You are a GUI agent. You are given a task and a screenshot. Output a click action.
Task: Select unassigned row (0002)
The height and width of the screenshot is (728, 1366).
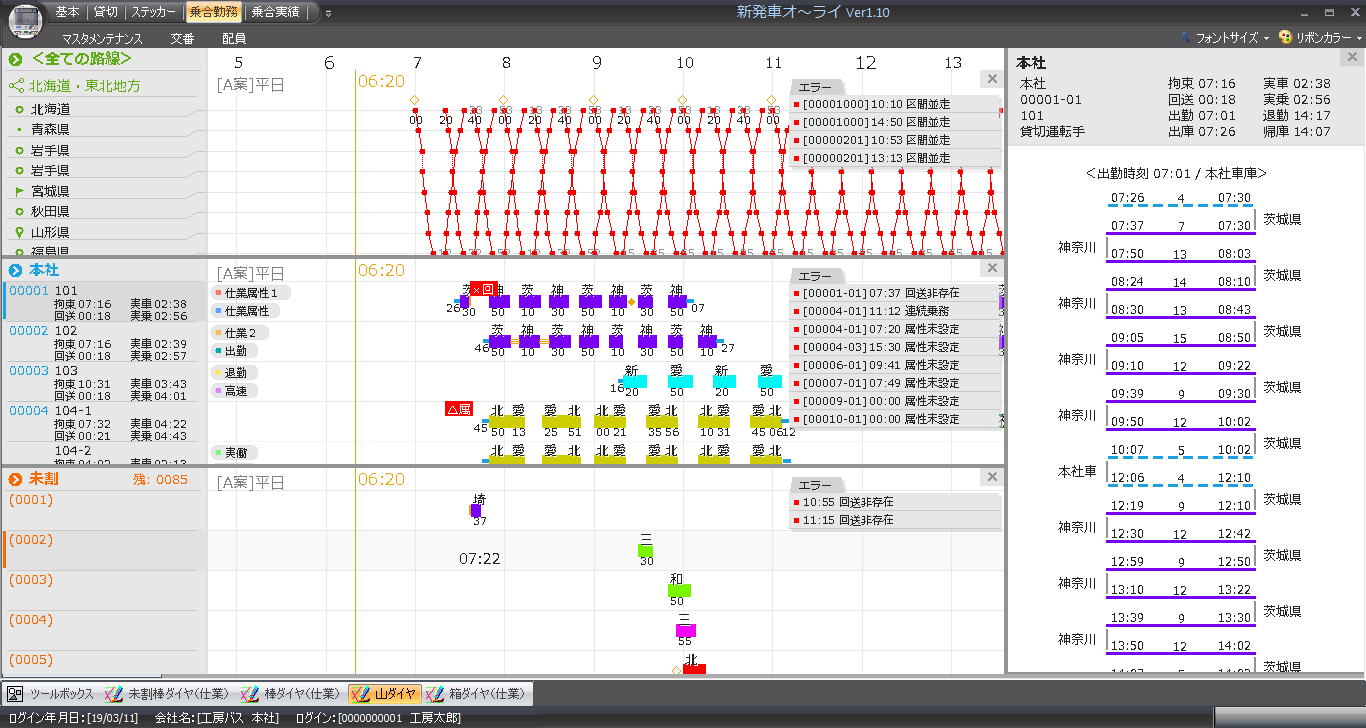point(102,550)
